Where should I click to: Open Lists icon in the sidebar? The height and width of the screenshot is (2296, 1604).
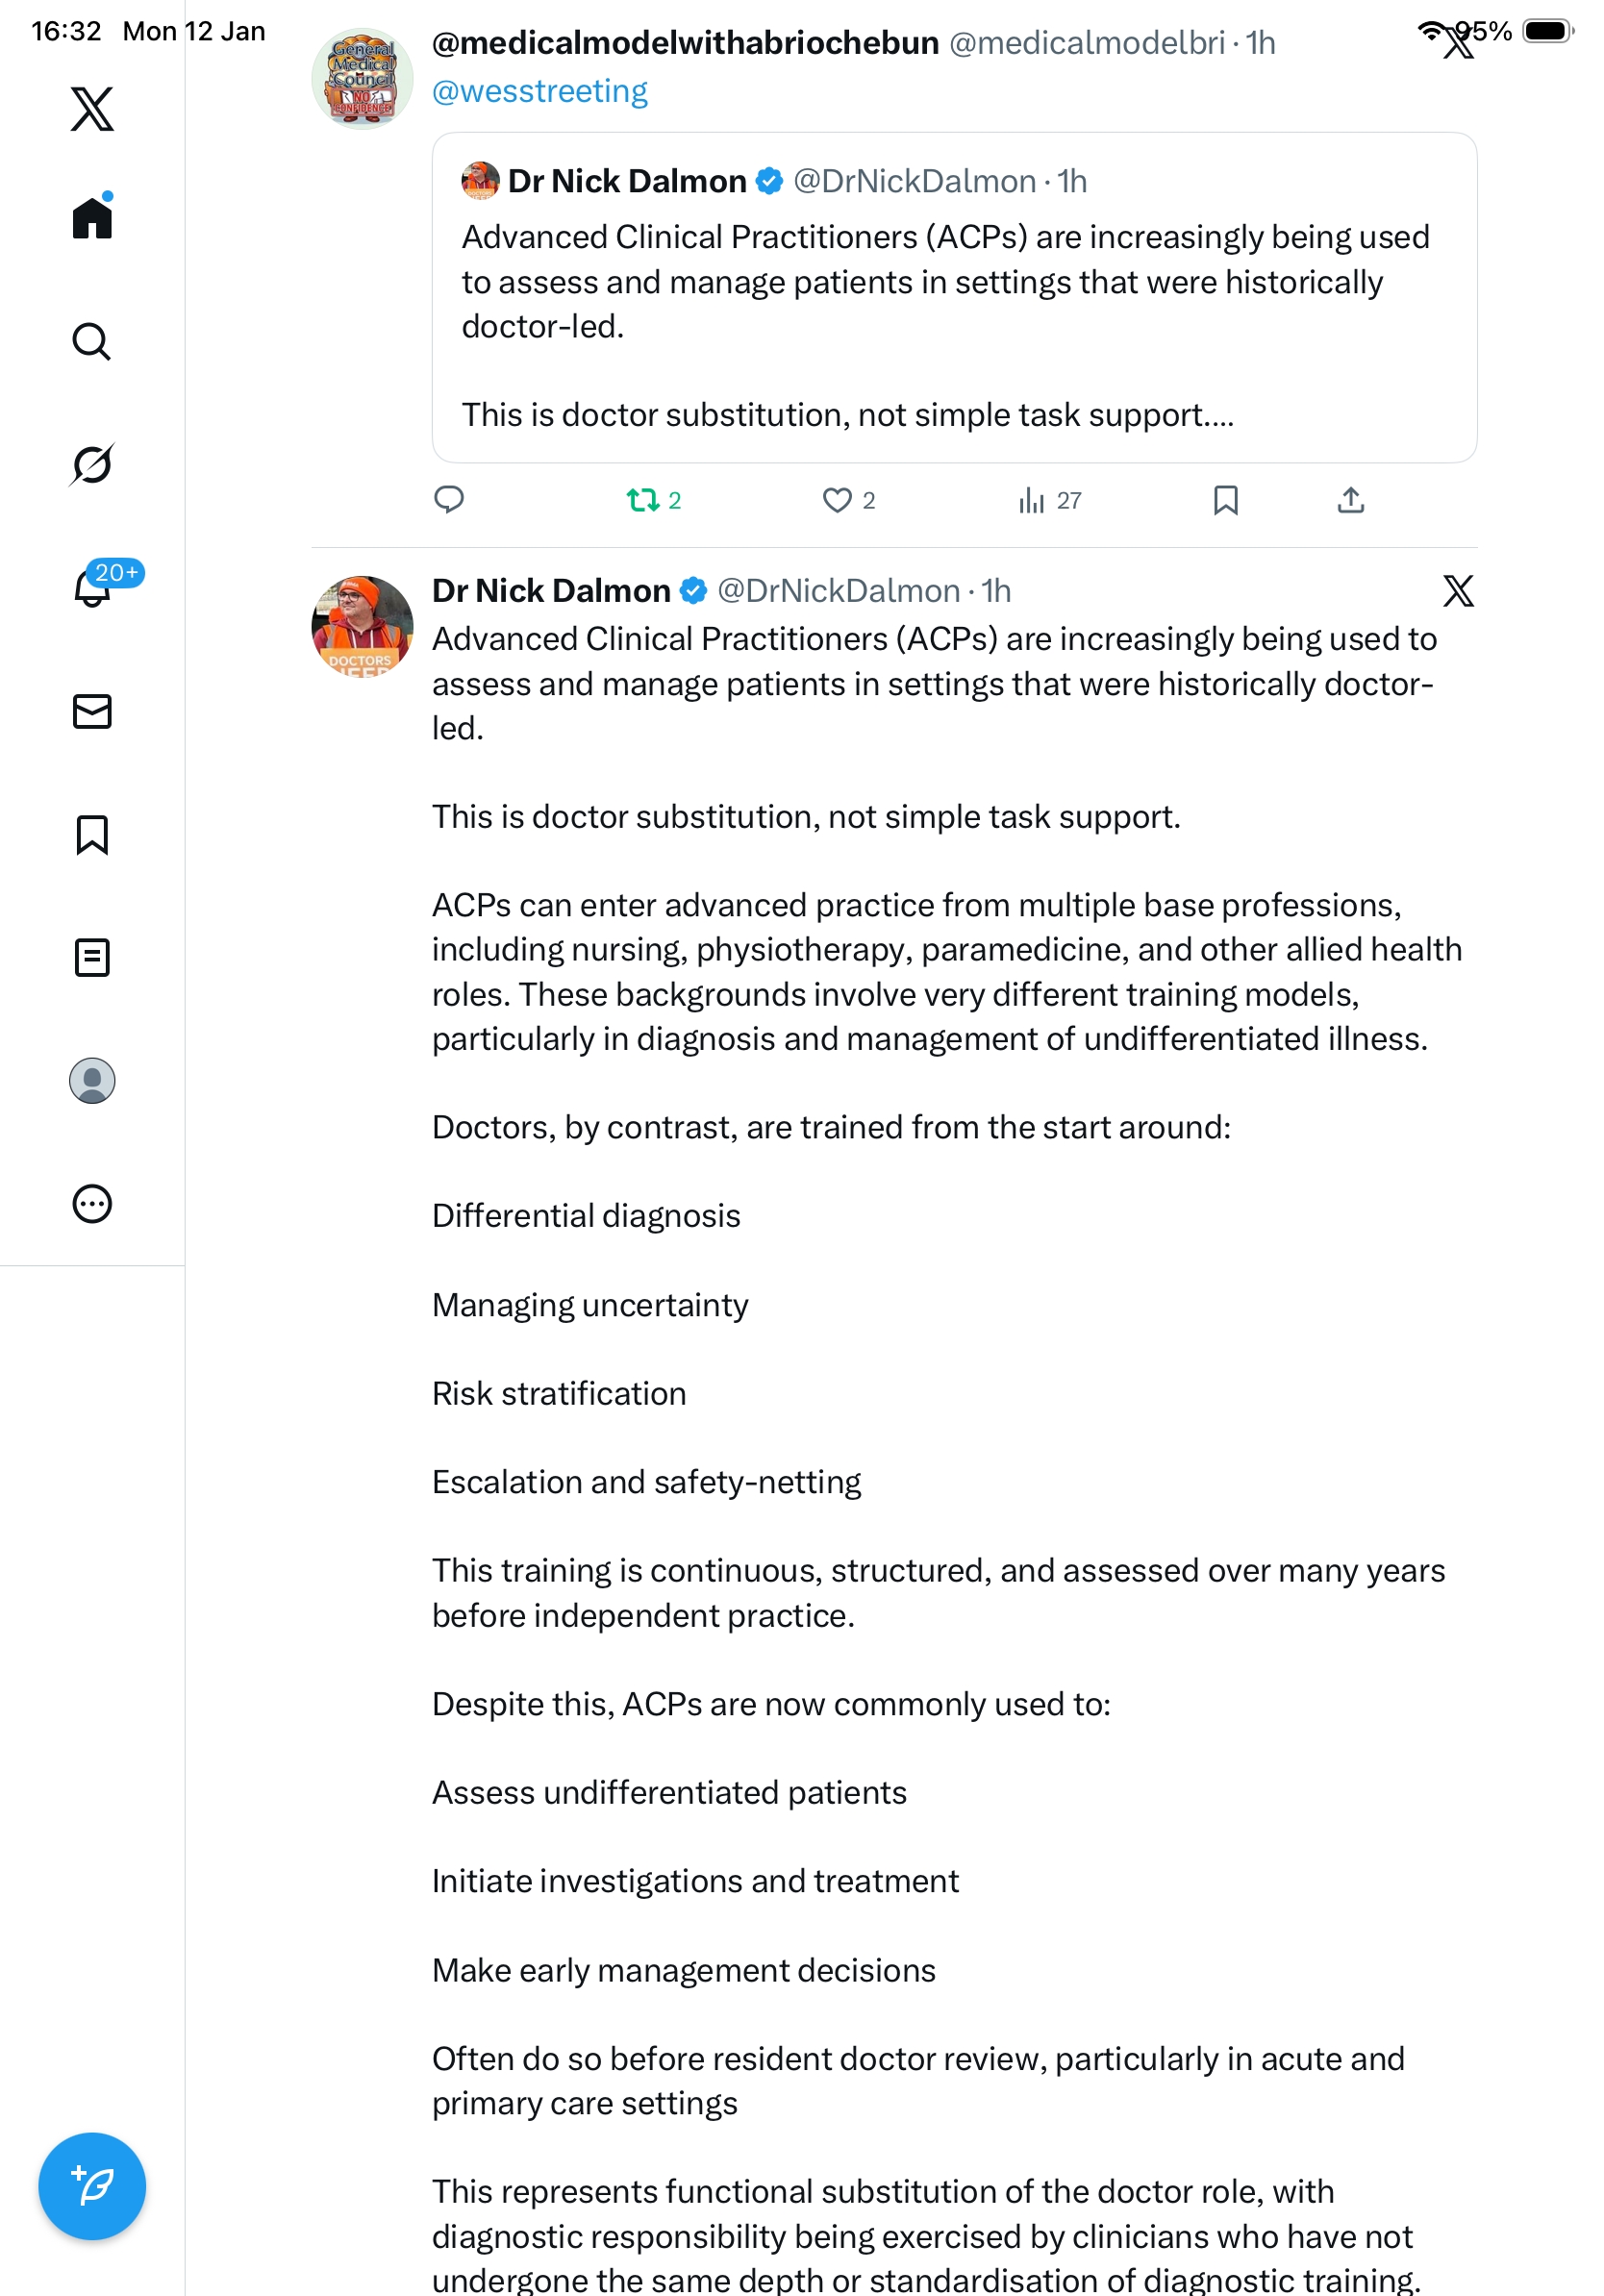(x=92, y=958)
